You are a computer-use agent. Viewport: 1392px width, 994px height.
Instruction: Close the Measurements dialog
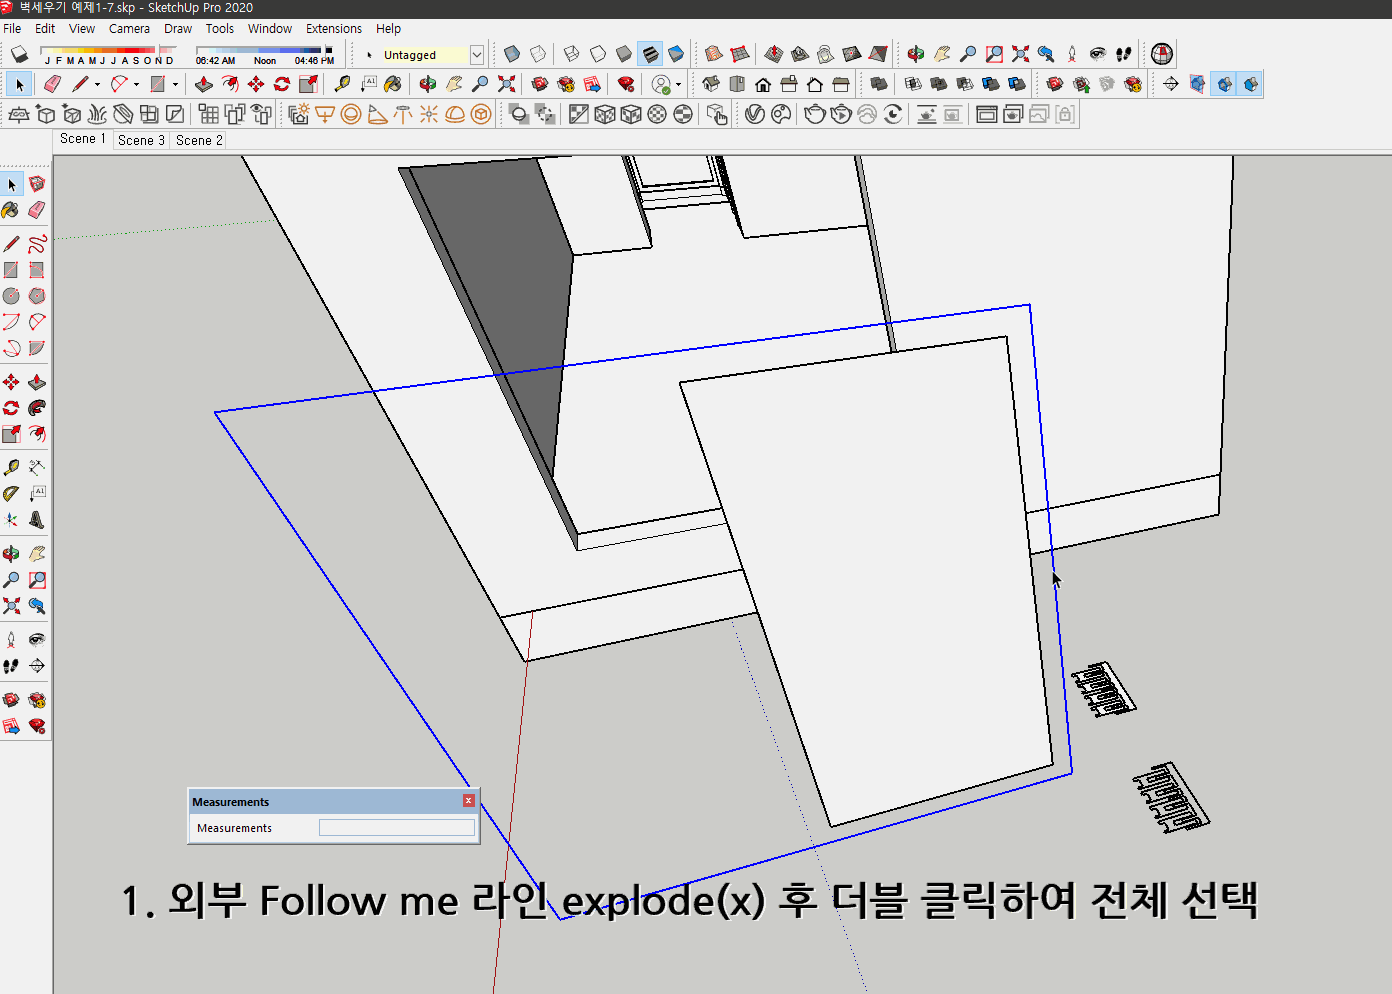467,800
